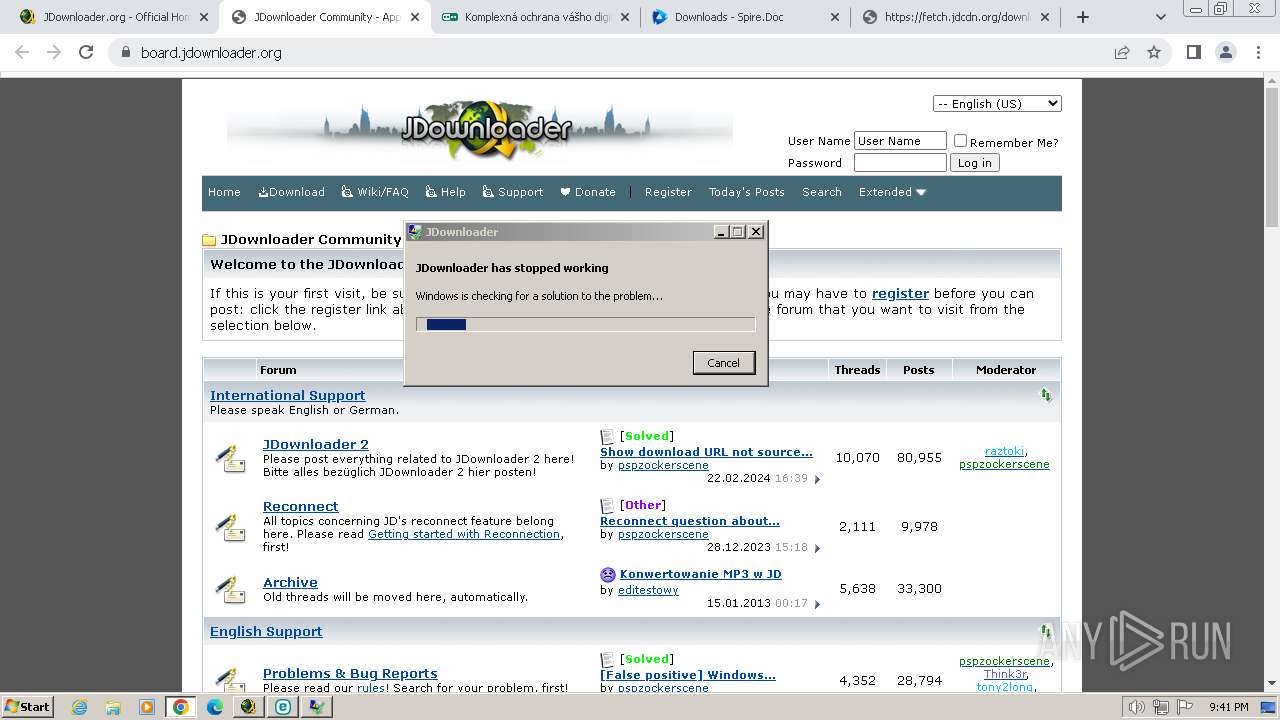Open Internet Explorer from taskbar

click(80, 707)
